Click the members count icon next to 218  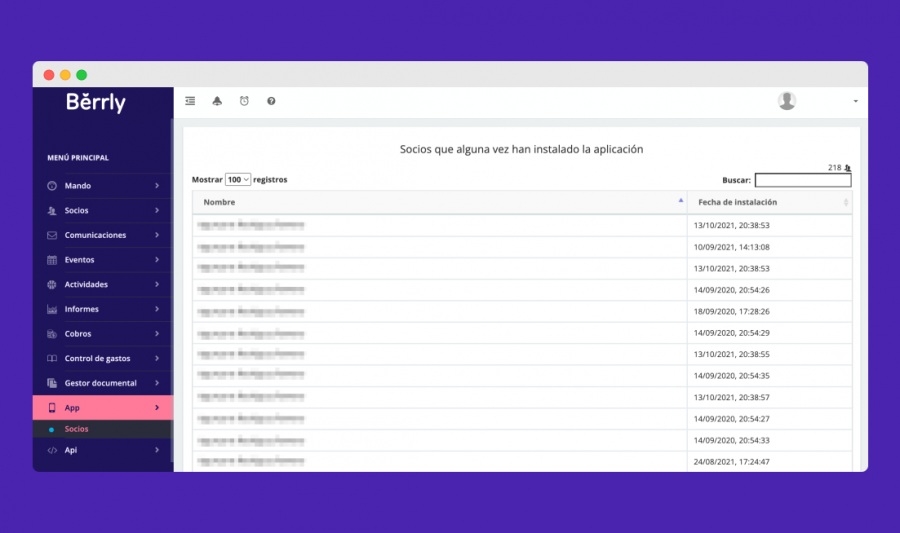[847, 168]
